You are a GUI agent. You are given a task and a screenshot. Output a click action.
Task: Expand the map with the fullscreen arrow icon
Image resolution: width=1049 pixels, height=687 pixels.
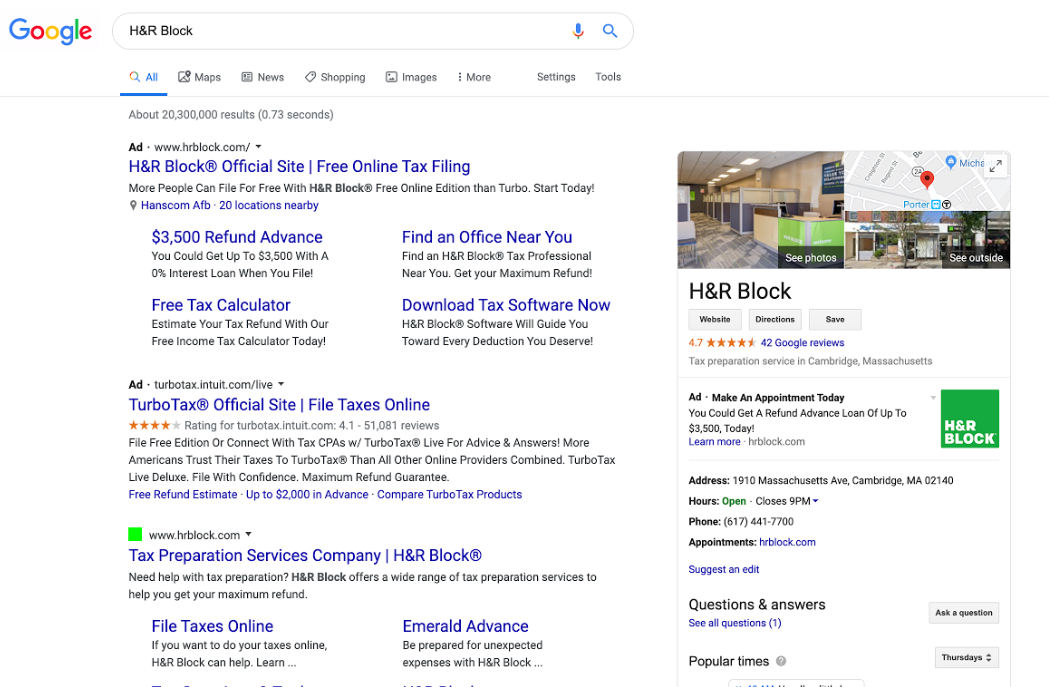coord(995,166)
